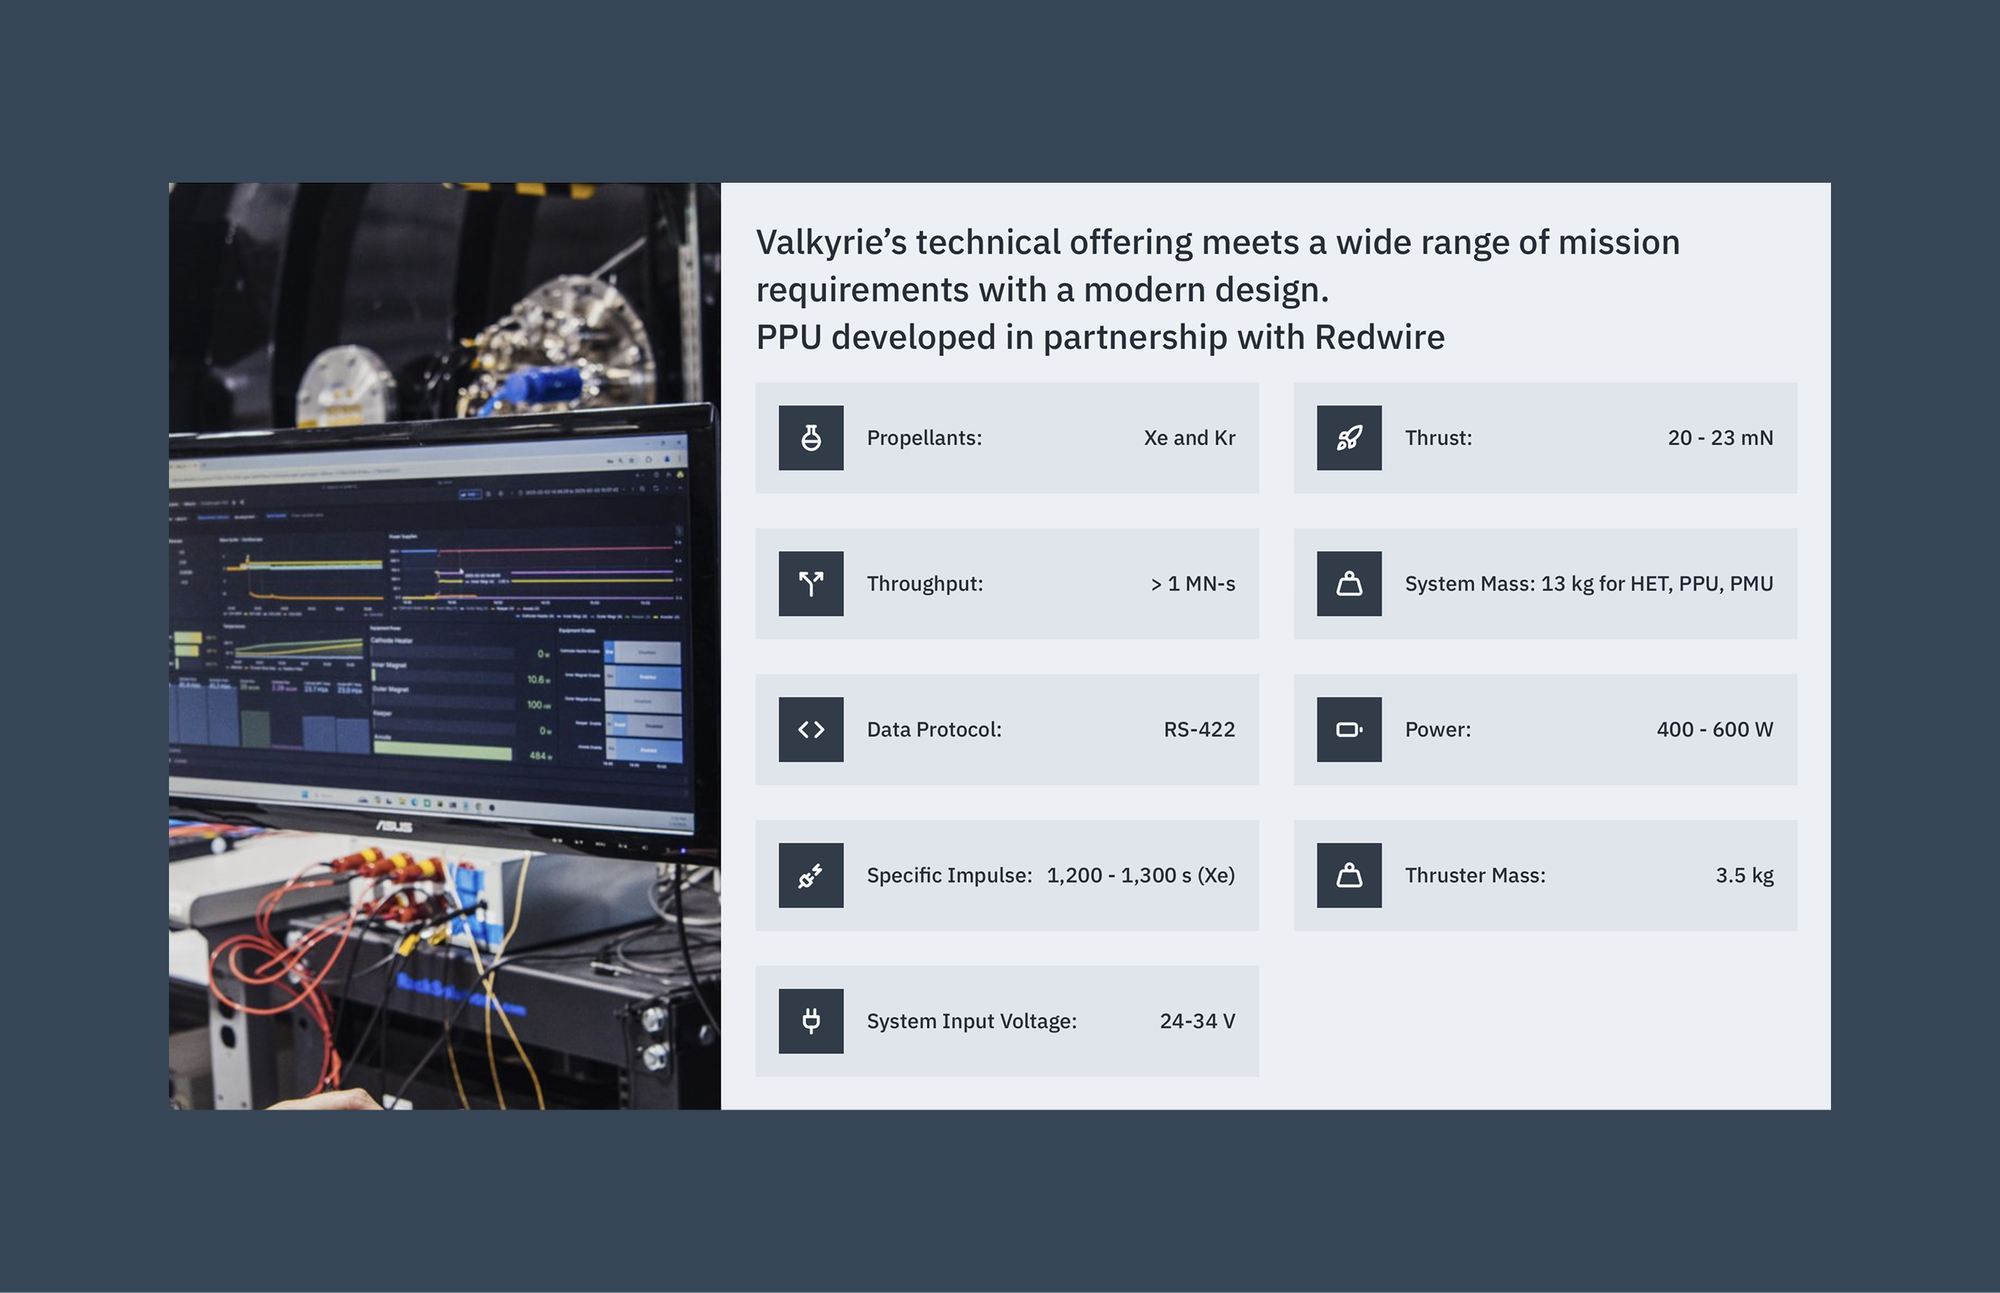Select the '20 - 23 mN' thrust value
The height and width of the screenshot is (1293, 2000).
pyautogui.click(x=1720, y=438)
